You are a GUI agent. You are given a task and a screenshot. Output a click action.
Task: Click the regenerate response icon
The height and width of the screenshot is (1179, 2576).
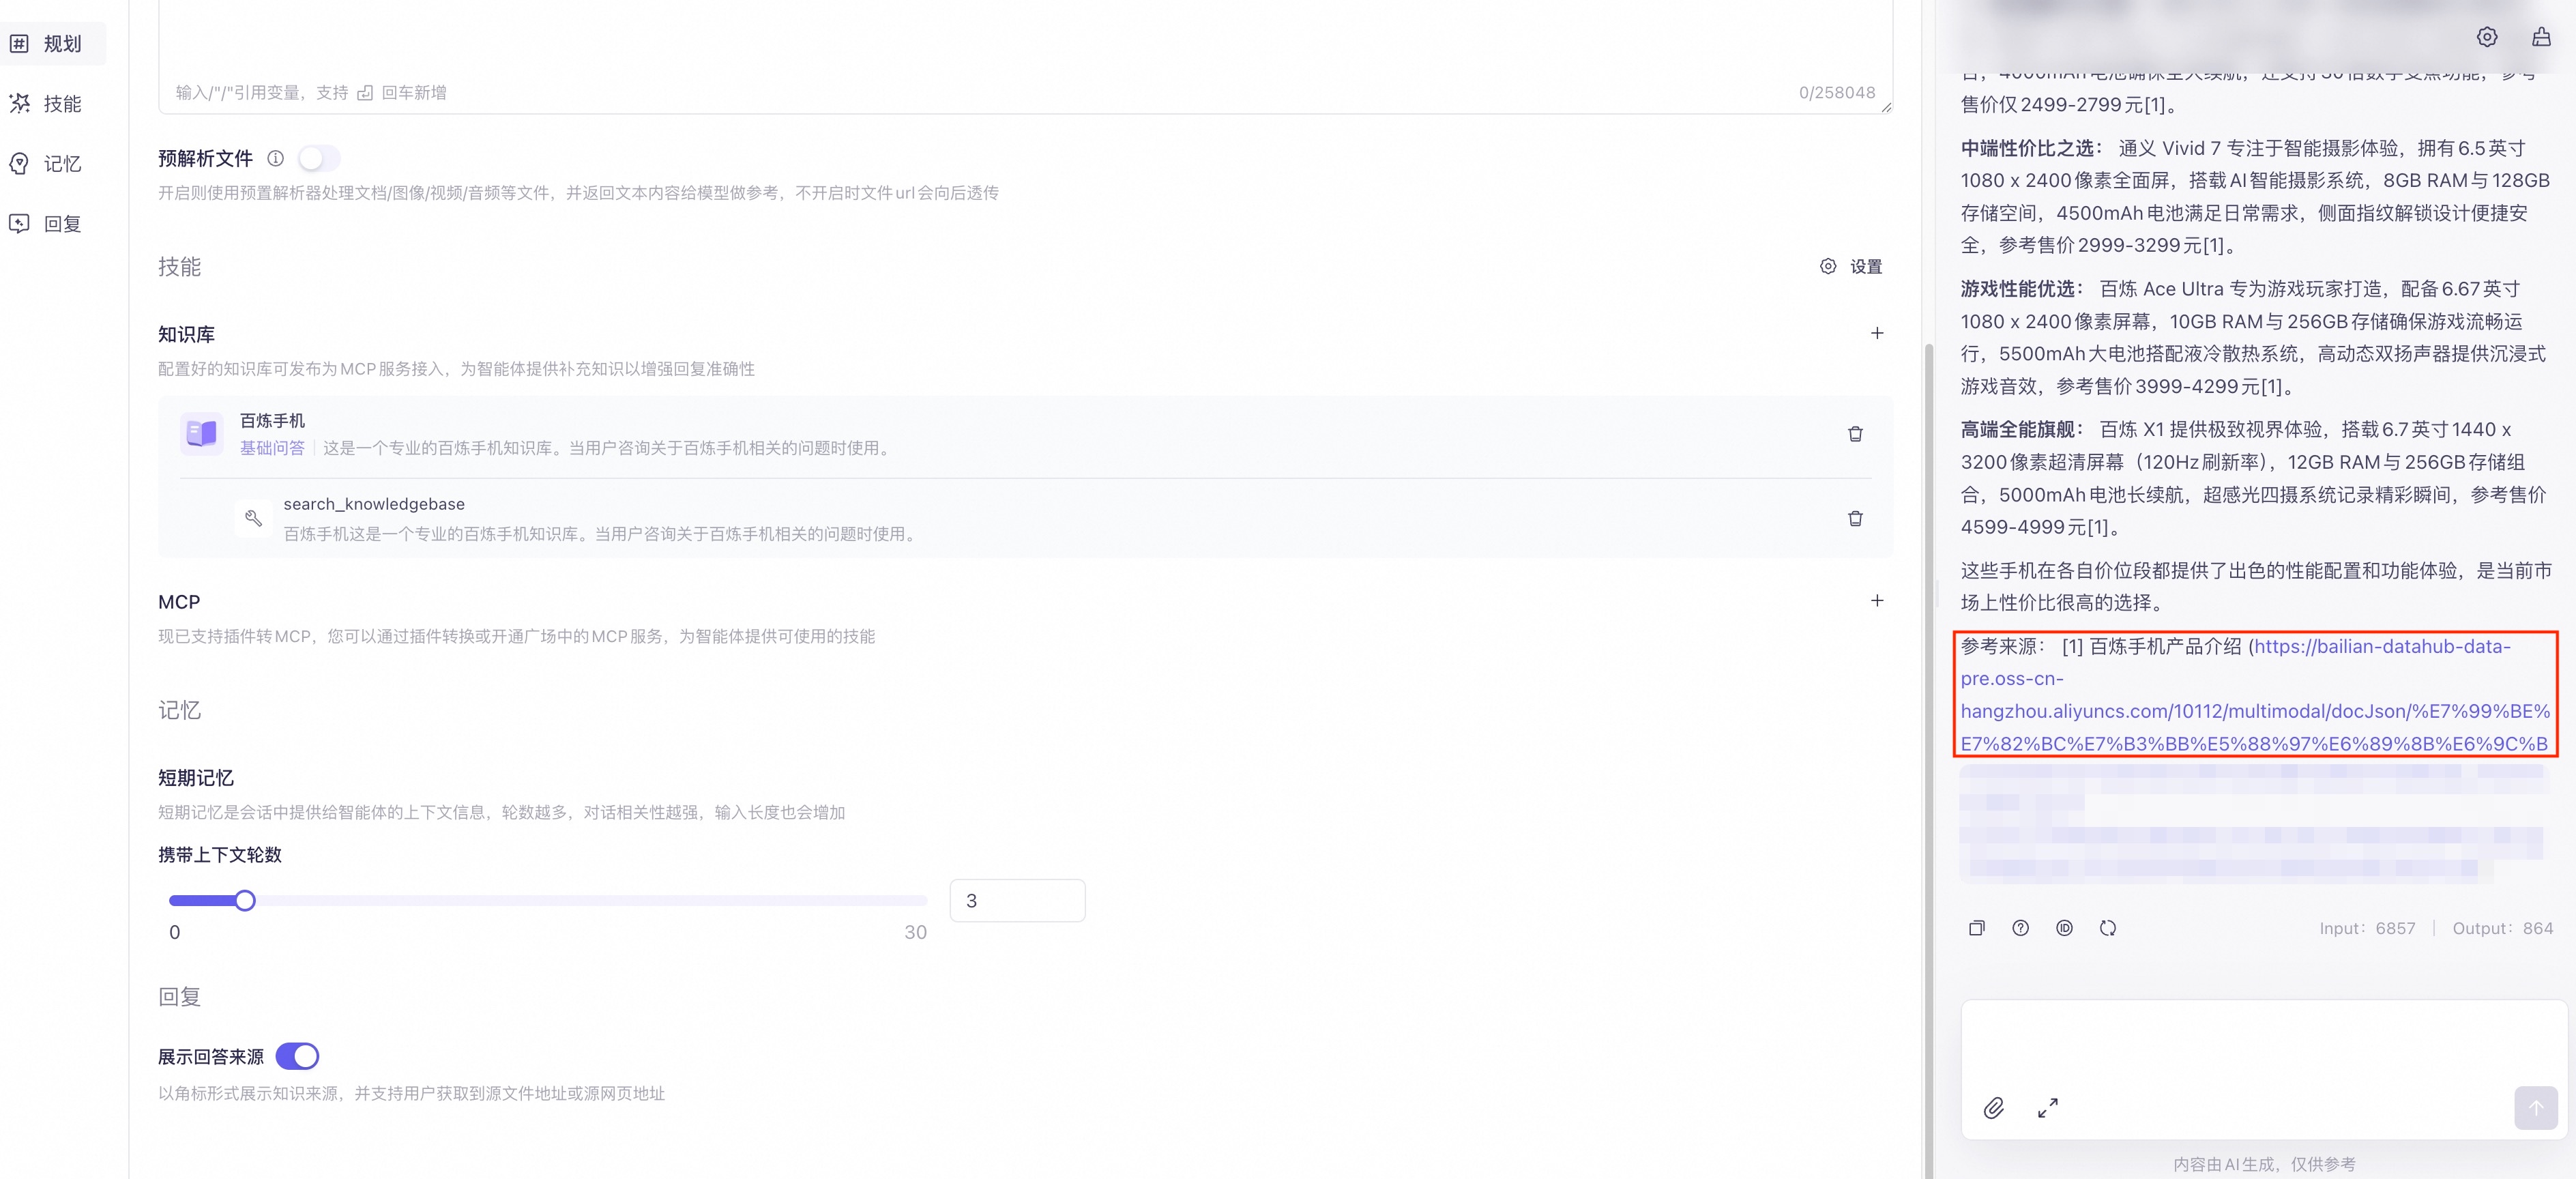2108,928
